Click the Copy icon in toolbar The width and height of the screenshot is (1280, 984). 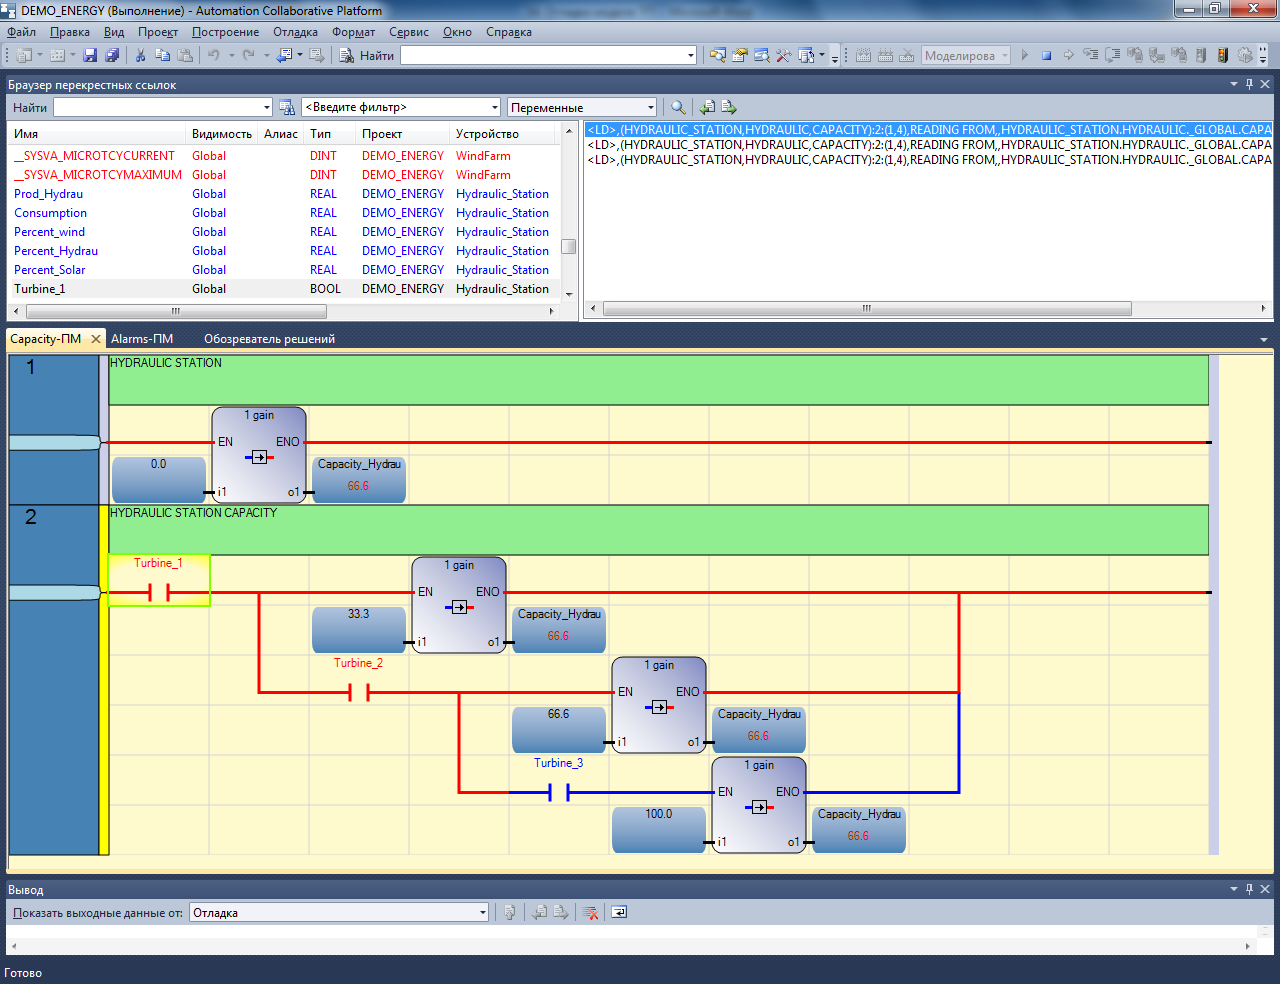pos(163,55)
